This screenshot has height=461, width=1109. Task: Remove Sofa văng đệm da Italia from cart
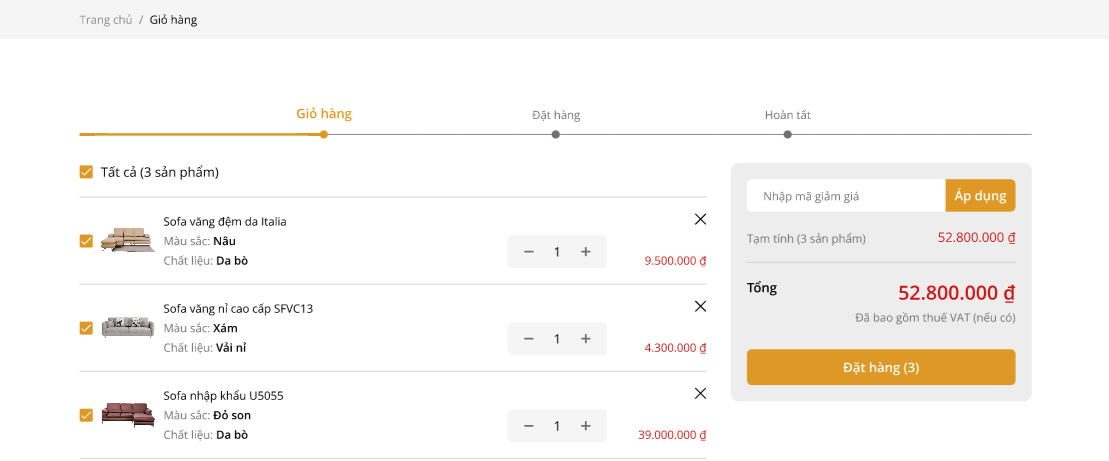click(700, 219)
